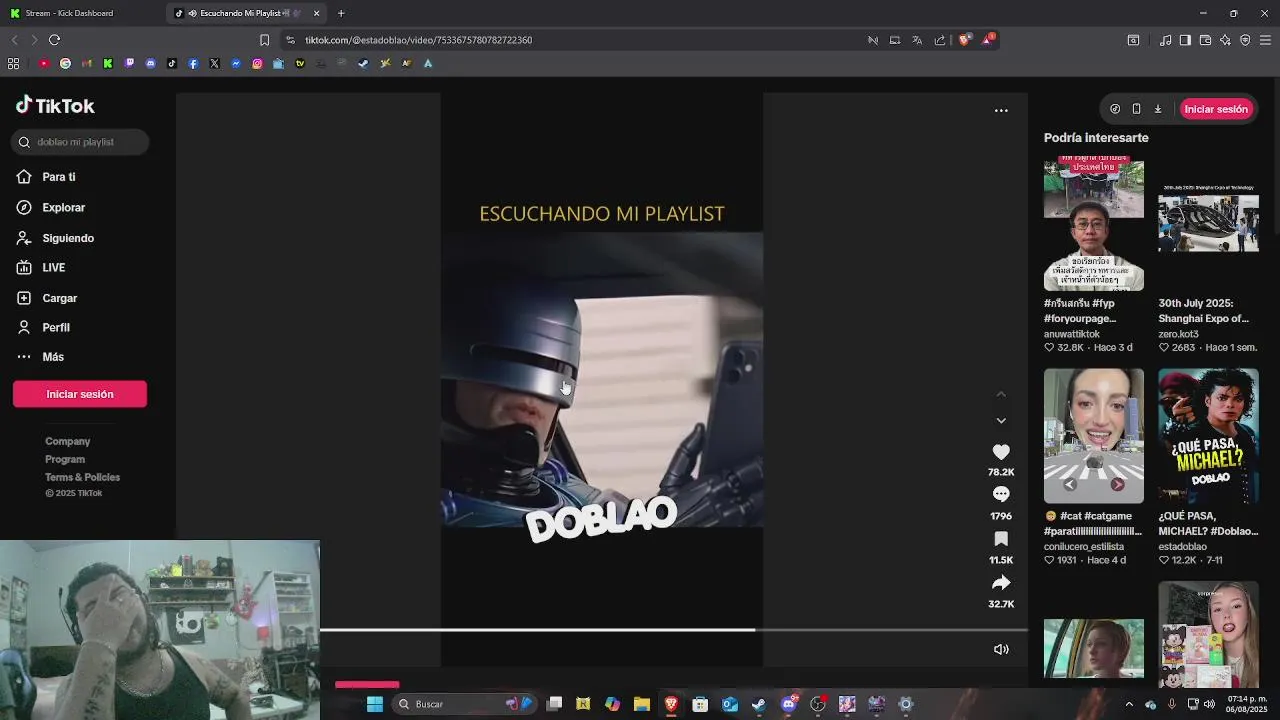Open the Facebook bookmark
This screenshot has height=720, width=1280.
click(193, 63)
